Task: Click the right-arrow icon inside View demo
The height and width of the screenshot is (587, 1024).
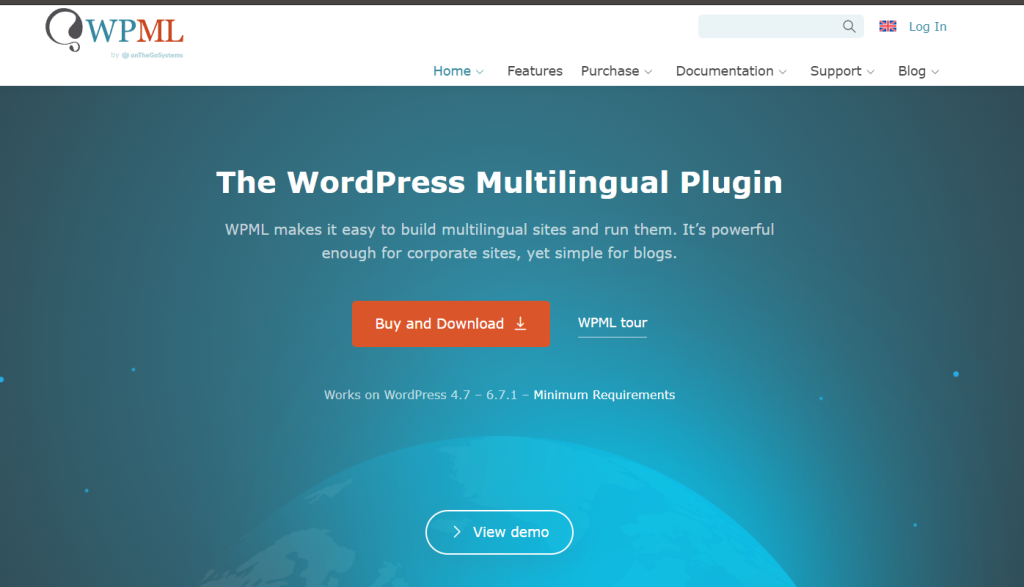Action: pyautogui.click(x=456, y=532)
